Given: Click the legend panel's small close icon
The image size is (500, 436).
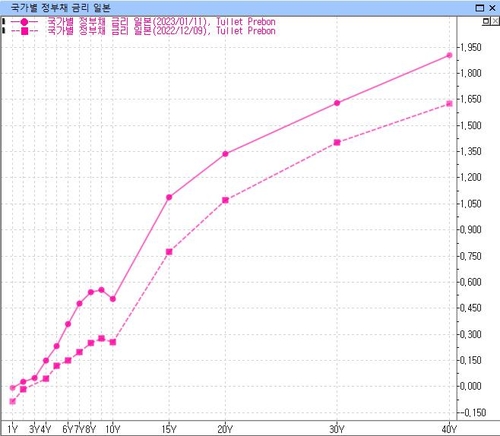Looking at the screenshot, I should (x=495, y=21).
